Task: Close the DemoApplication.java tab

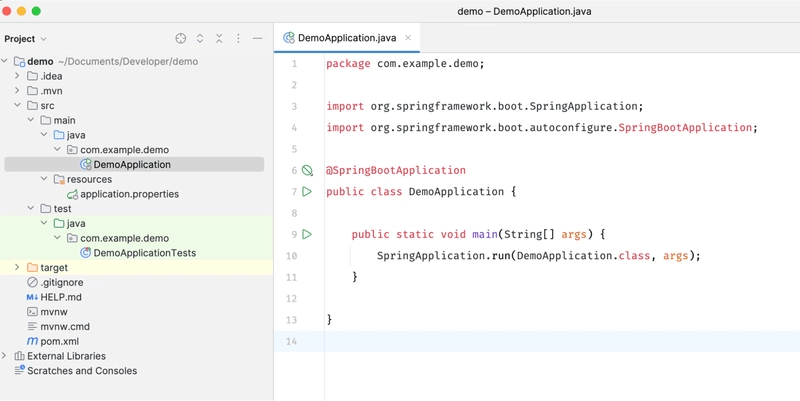Action: tap(408, 38)
